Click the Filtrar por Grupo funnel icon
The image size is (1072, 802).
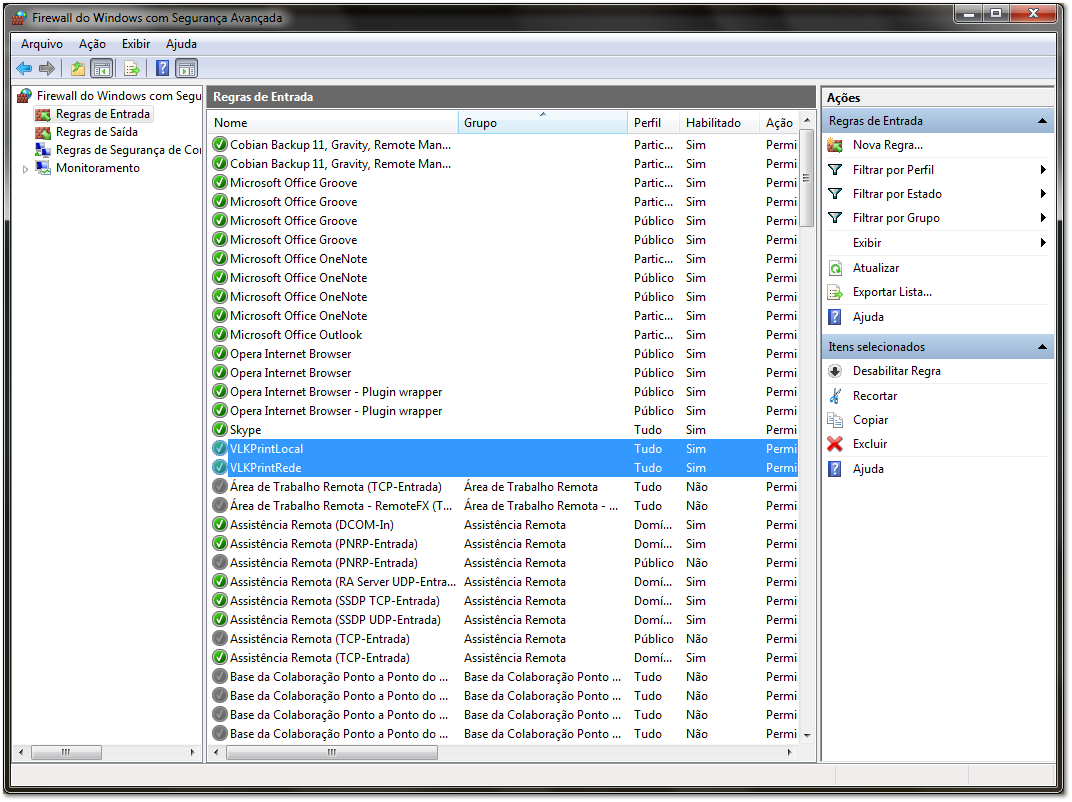[835, 218]
